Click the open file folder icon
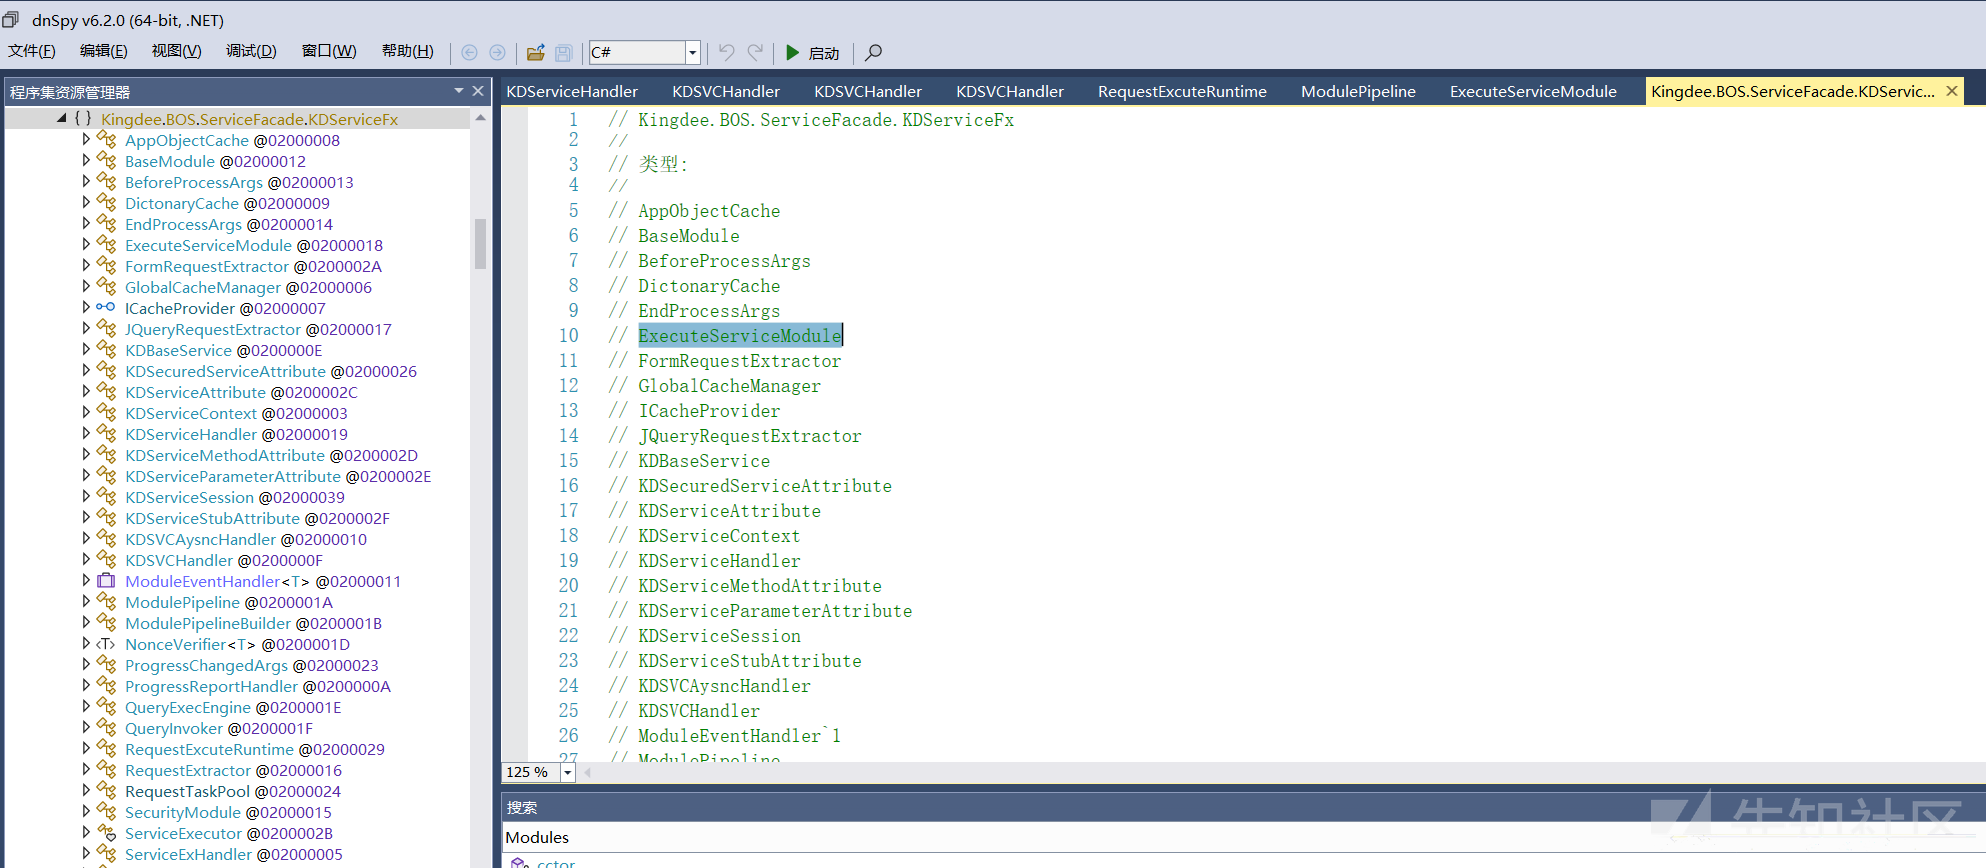The image size is (1986, 868). 536,52
